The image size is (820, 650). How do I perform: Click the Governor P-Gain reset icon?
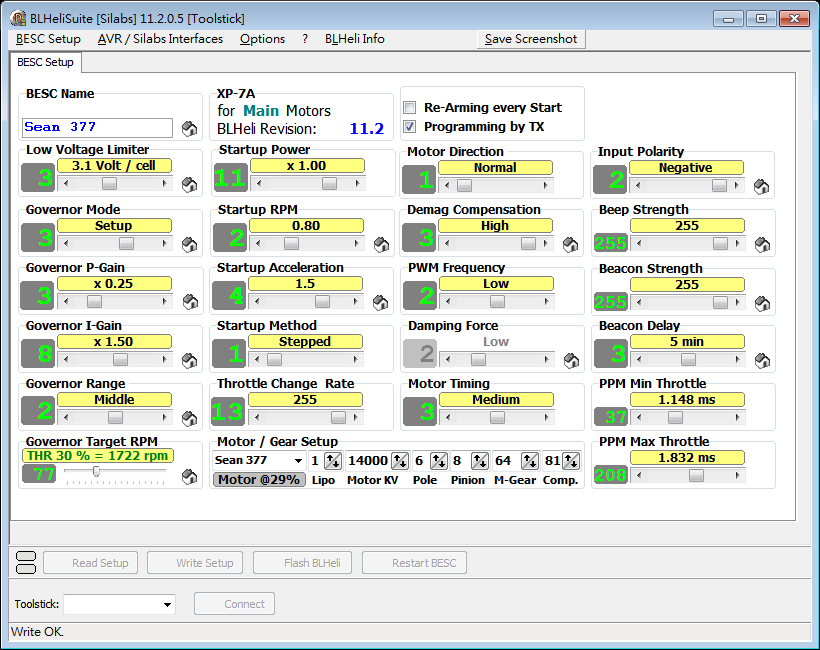tap(190, 302)
